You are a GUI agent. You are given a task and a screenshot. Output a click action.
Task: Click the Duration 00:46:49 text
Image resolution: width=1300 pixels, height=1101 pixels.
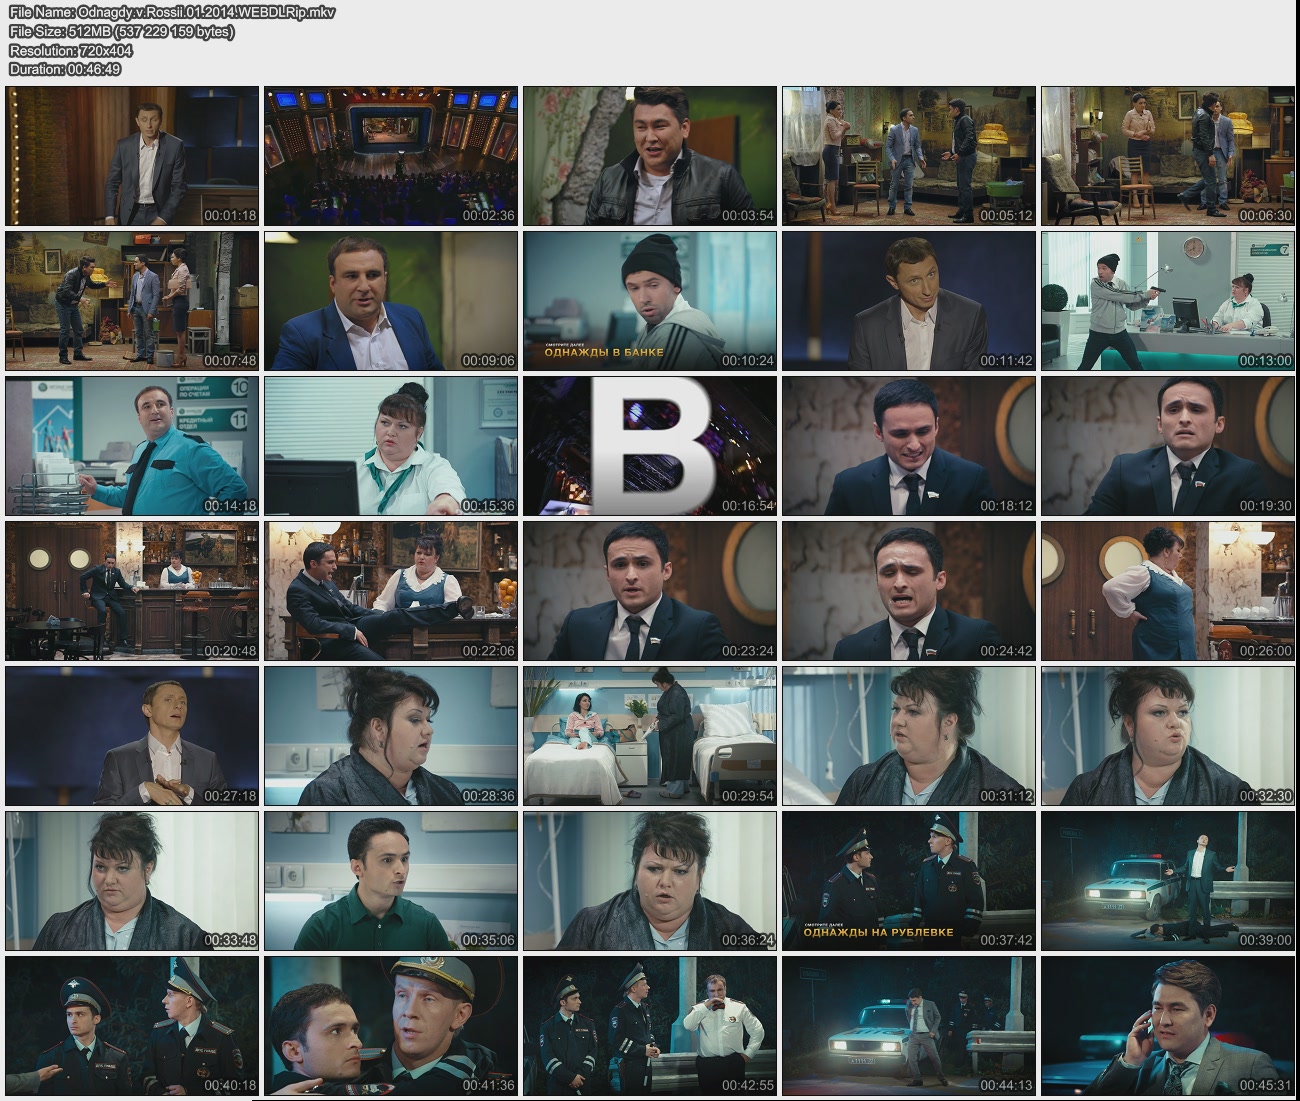tap(65, 69)
